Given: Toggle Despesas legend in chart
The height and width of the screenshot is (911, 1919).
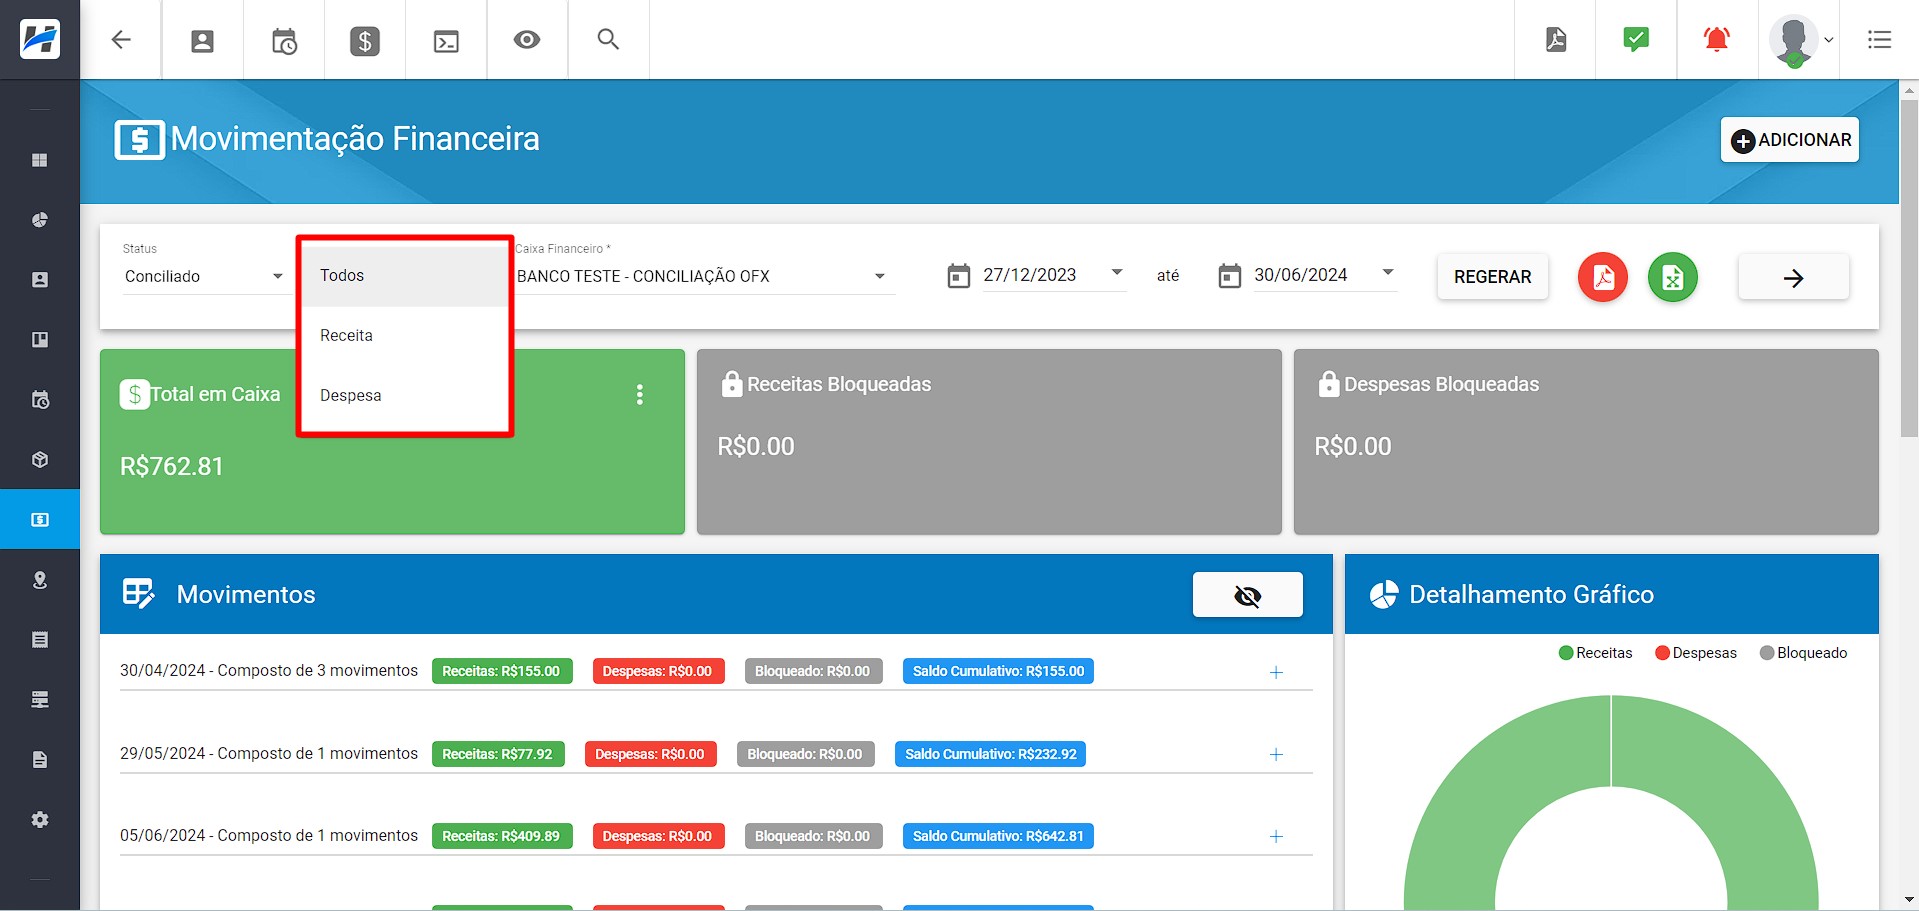Looking at the screenshot, I should coord(1696,653).
